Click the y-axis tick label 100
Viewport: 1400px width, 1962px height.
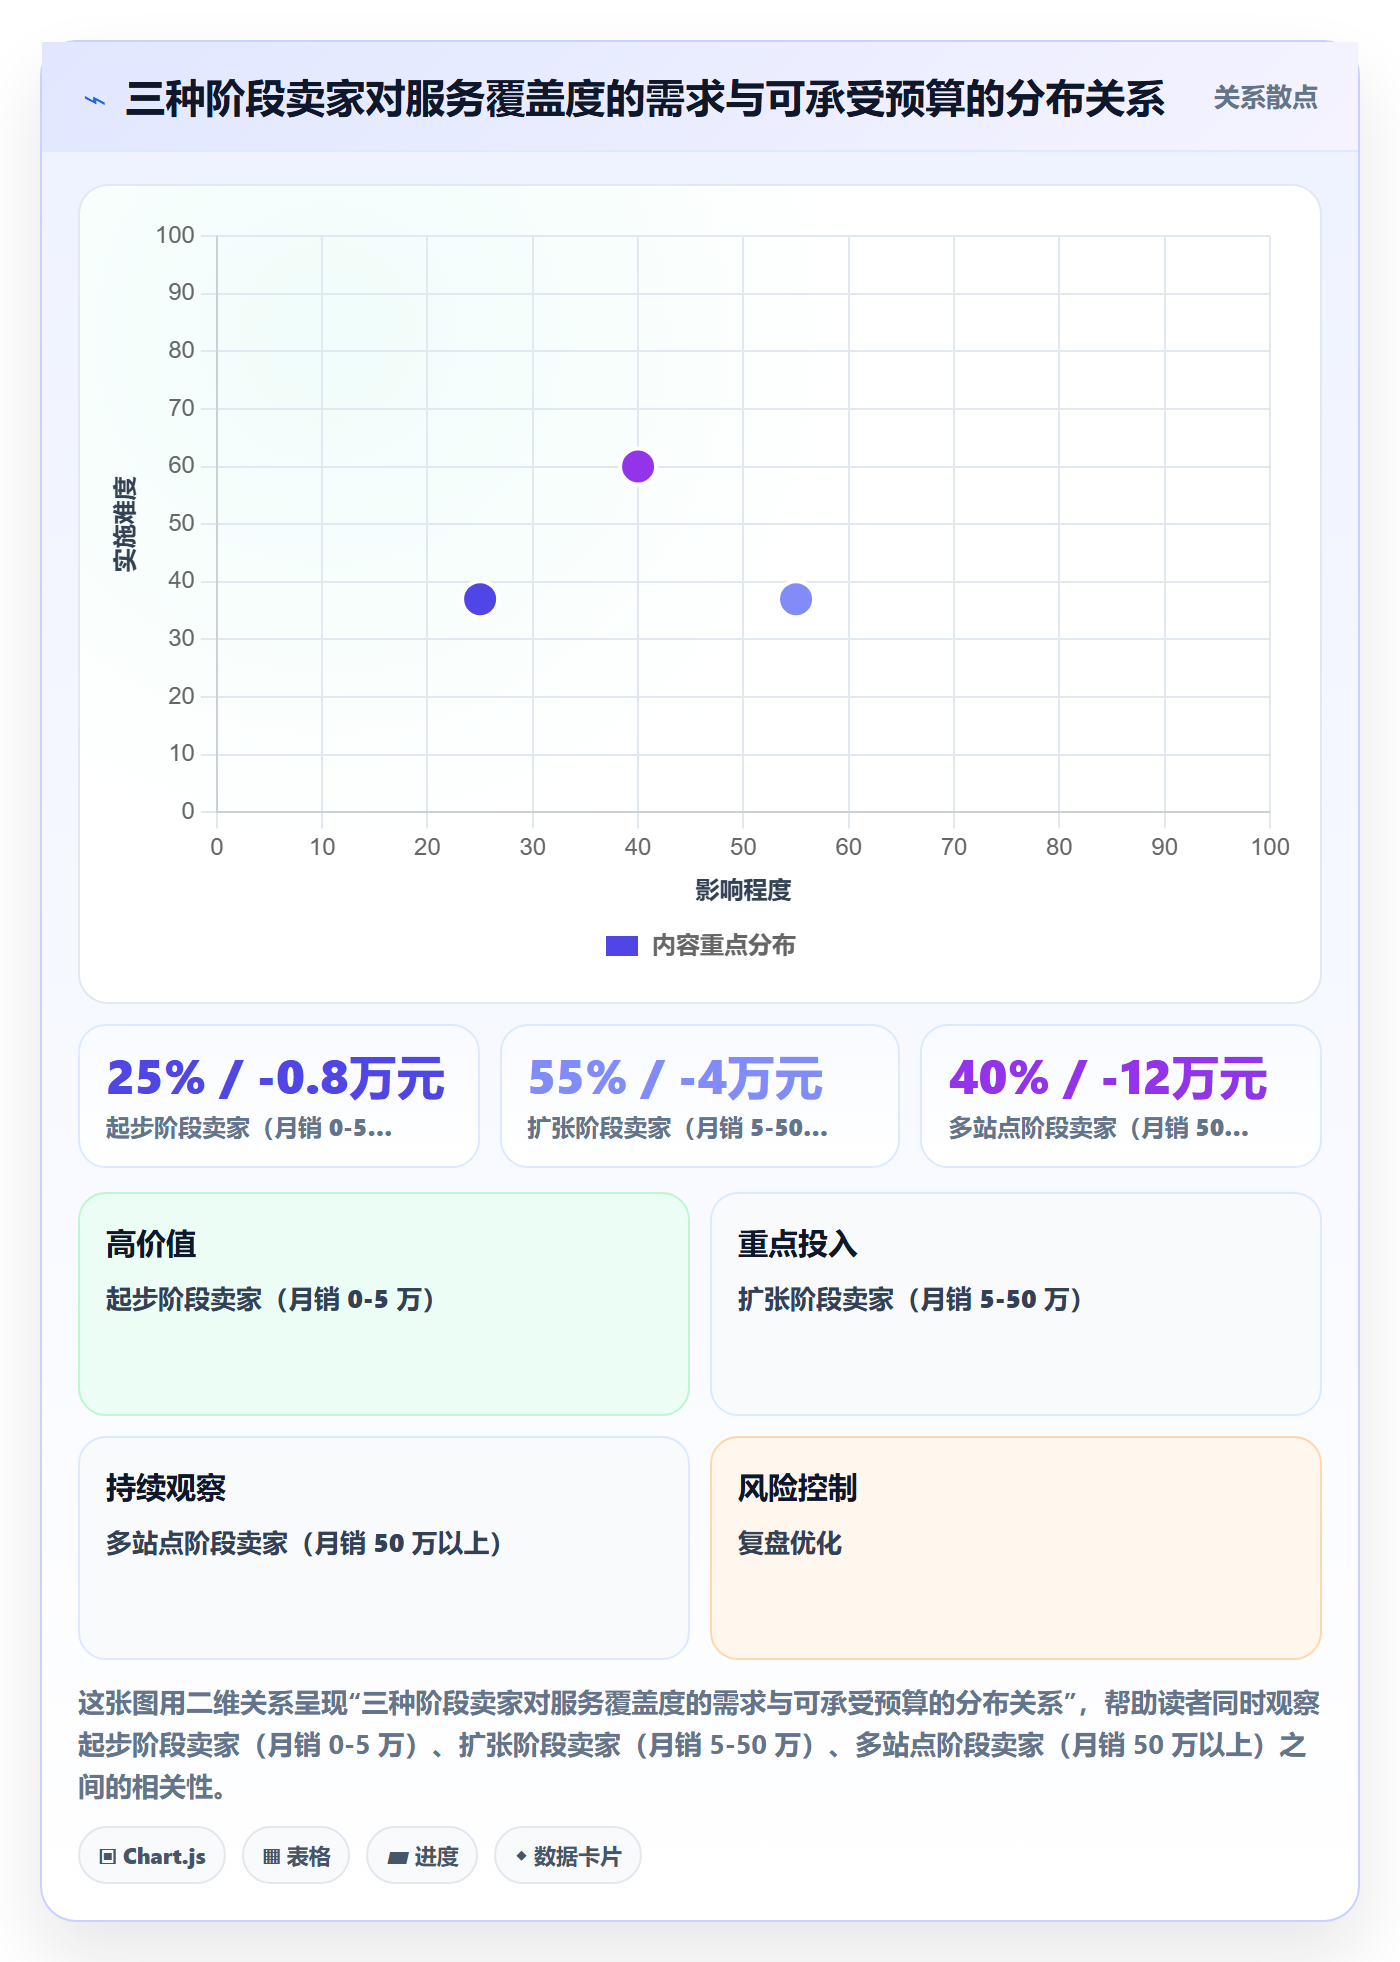(175, 235)
